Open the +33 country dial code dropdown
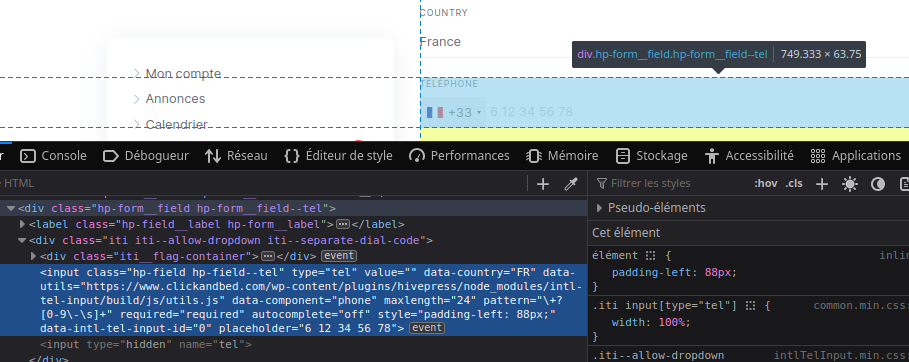 coord(454,112)
